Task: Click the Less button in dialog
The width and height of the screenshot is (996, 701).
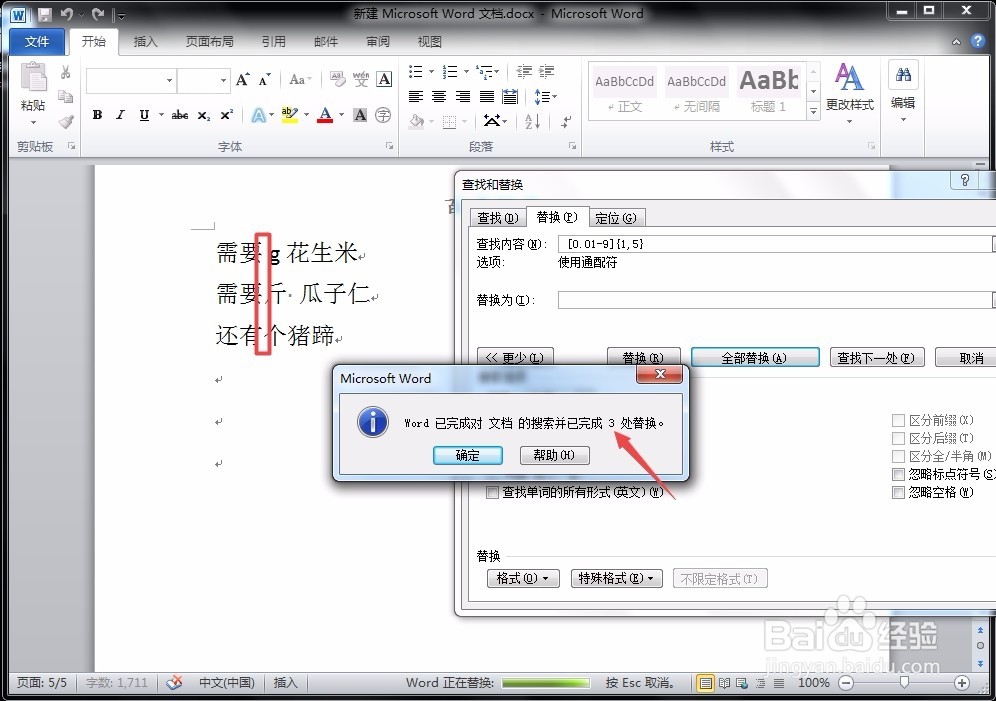Action: pyautogui.click(x=515, y=357)
